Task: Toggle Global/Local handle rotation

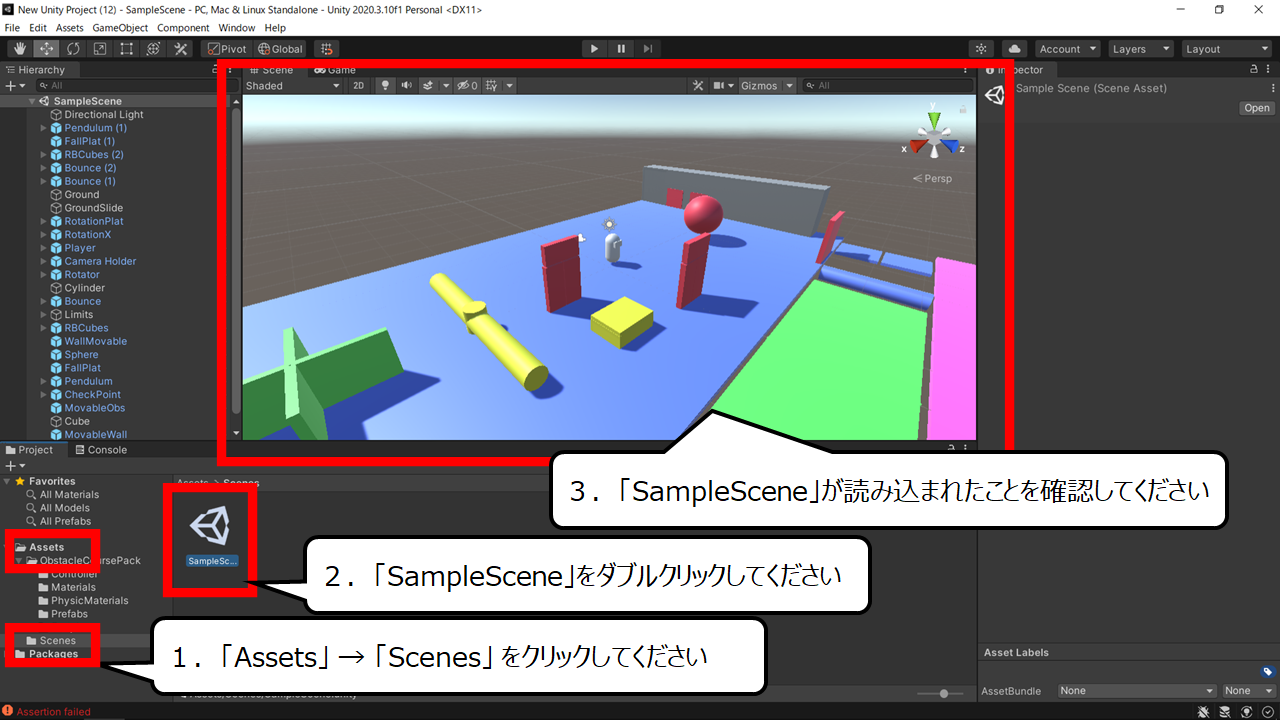Action: coord(280,48)
